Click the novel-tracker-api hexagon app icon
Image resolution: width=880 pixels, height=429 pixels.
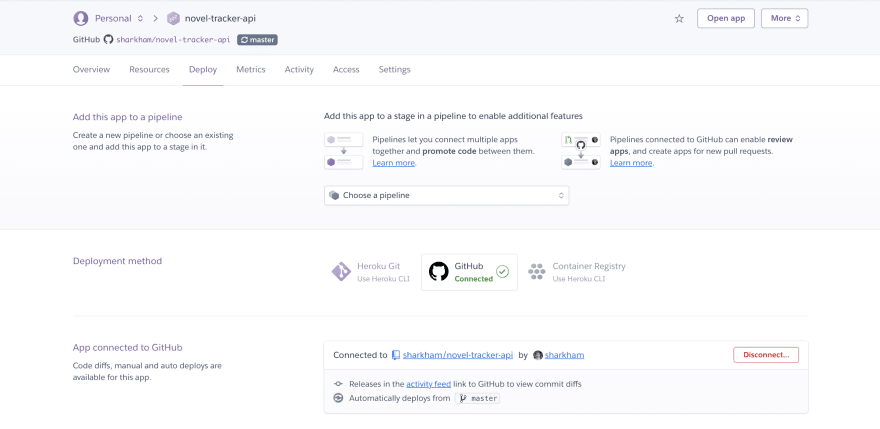point(173,19)
